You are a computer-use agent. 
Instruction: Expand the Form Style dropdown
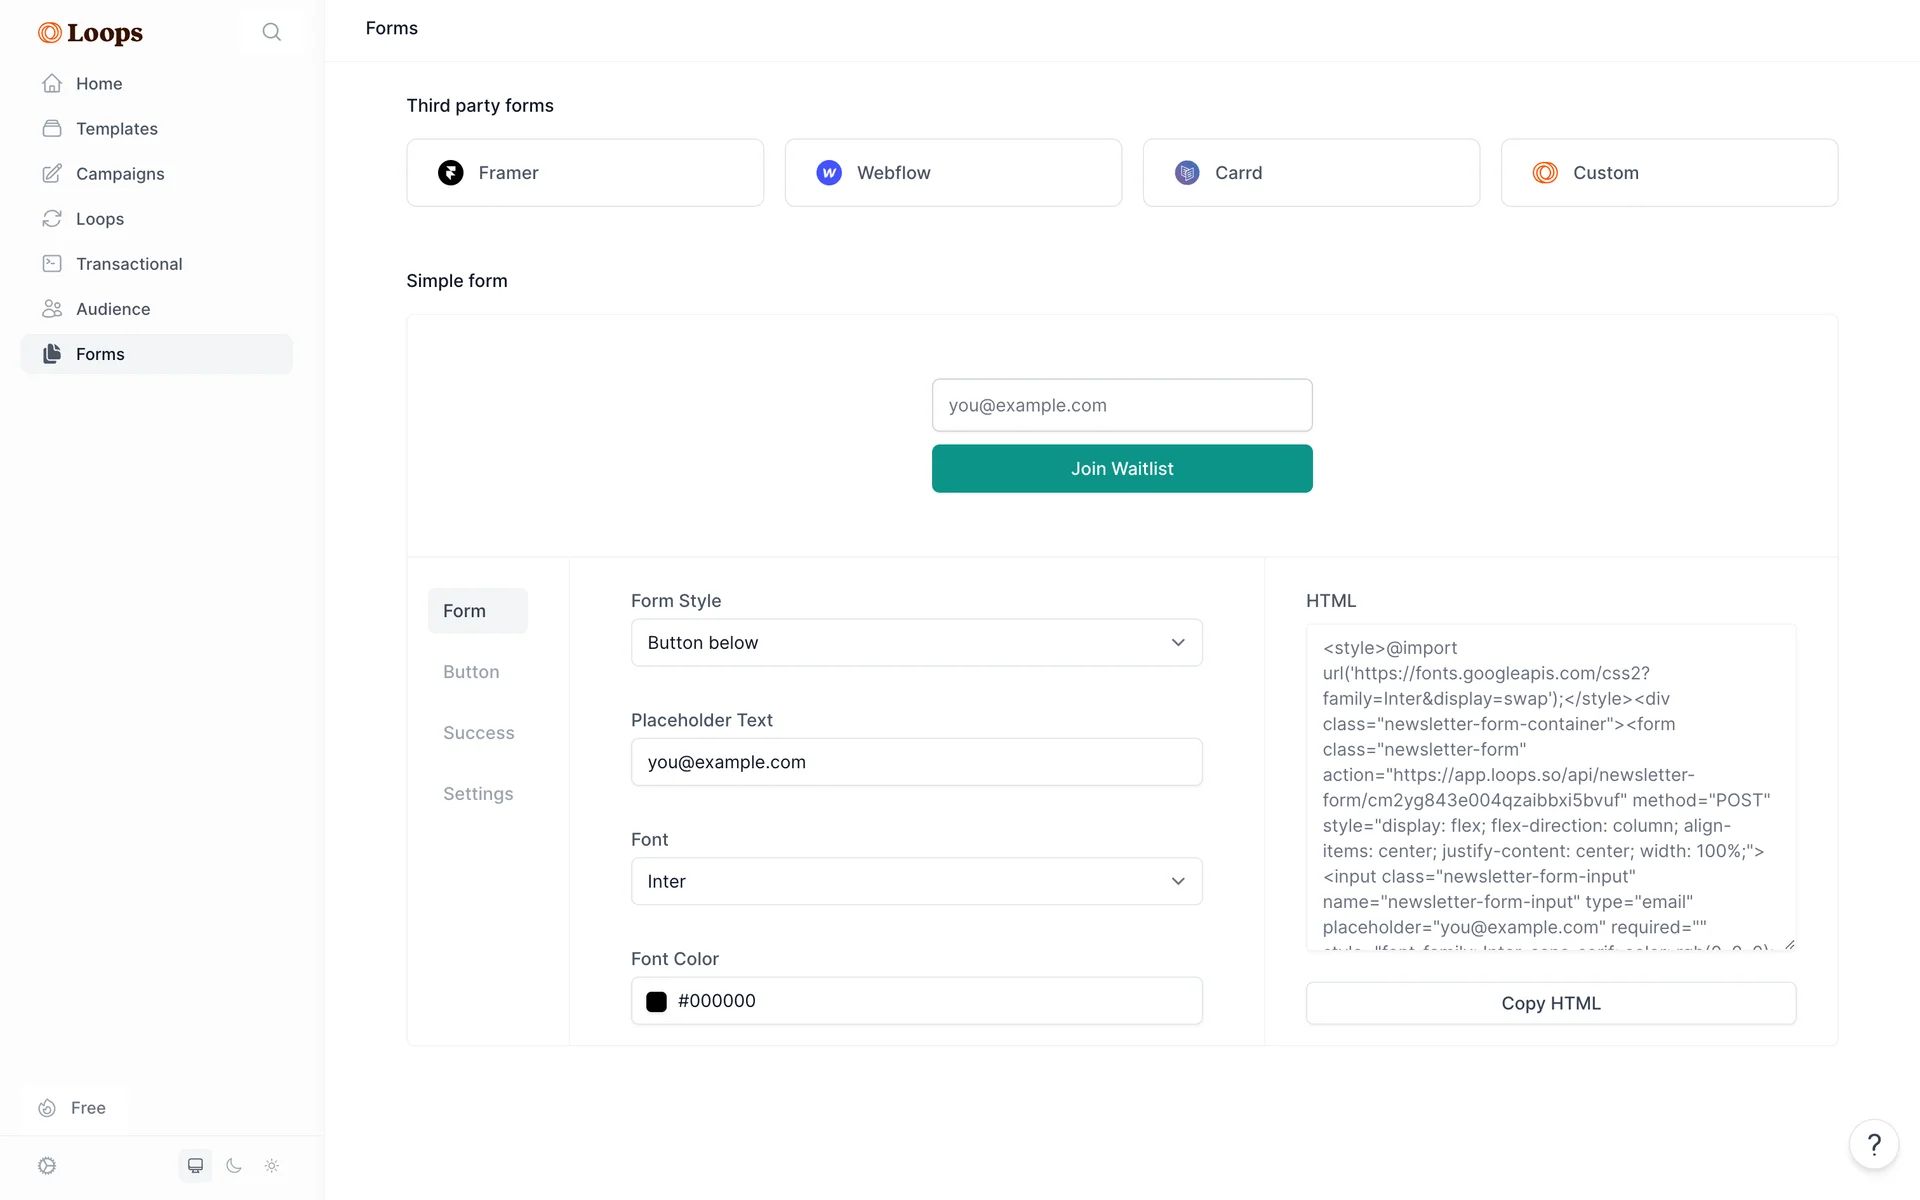click(x=916, y=643)
